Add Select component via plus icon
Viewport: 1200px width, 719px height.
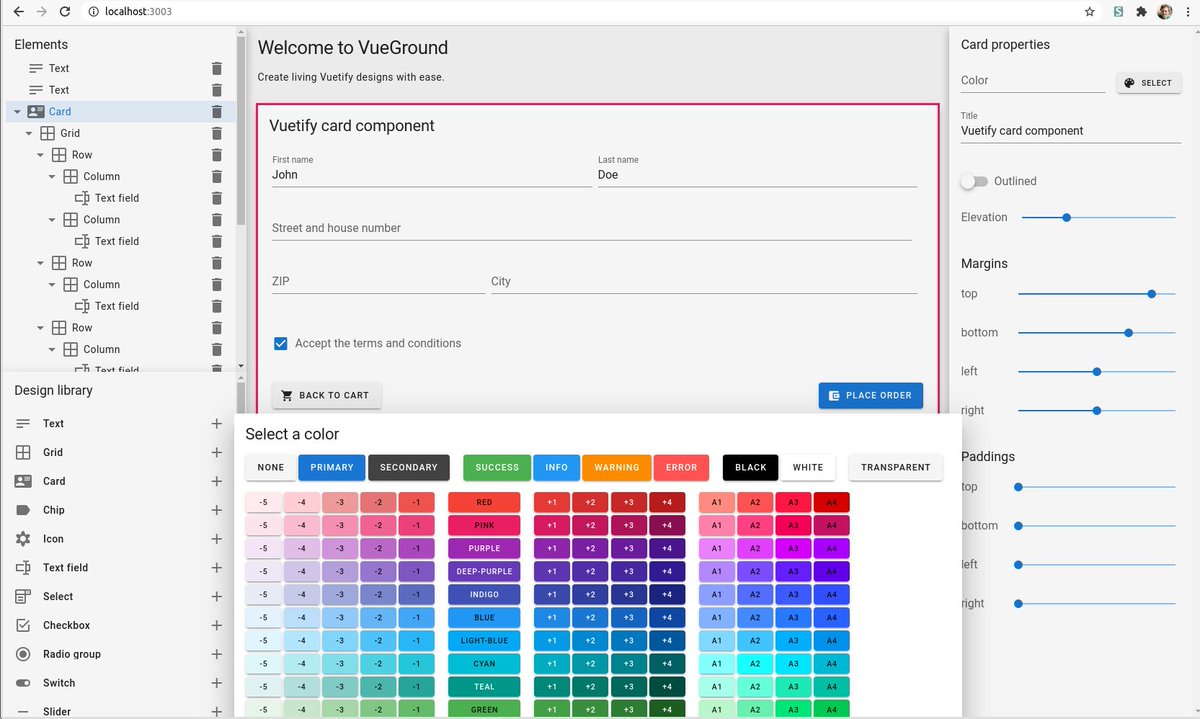point(217,597)
